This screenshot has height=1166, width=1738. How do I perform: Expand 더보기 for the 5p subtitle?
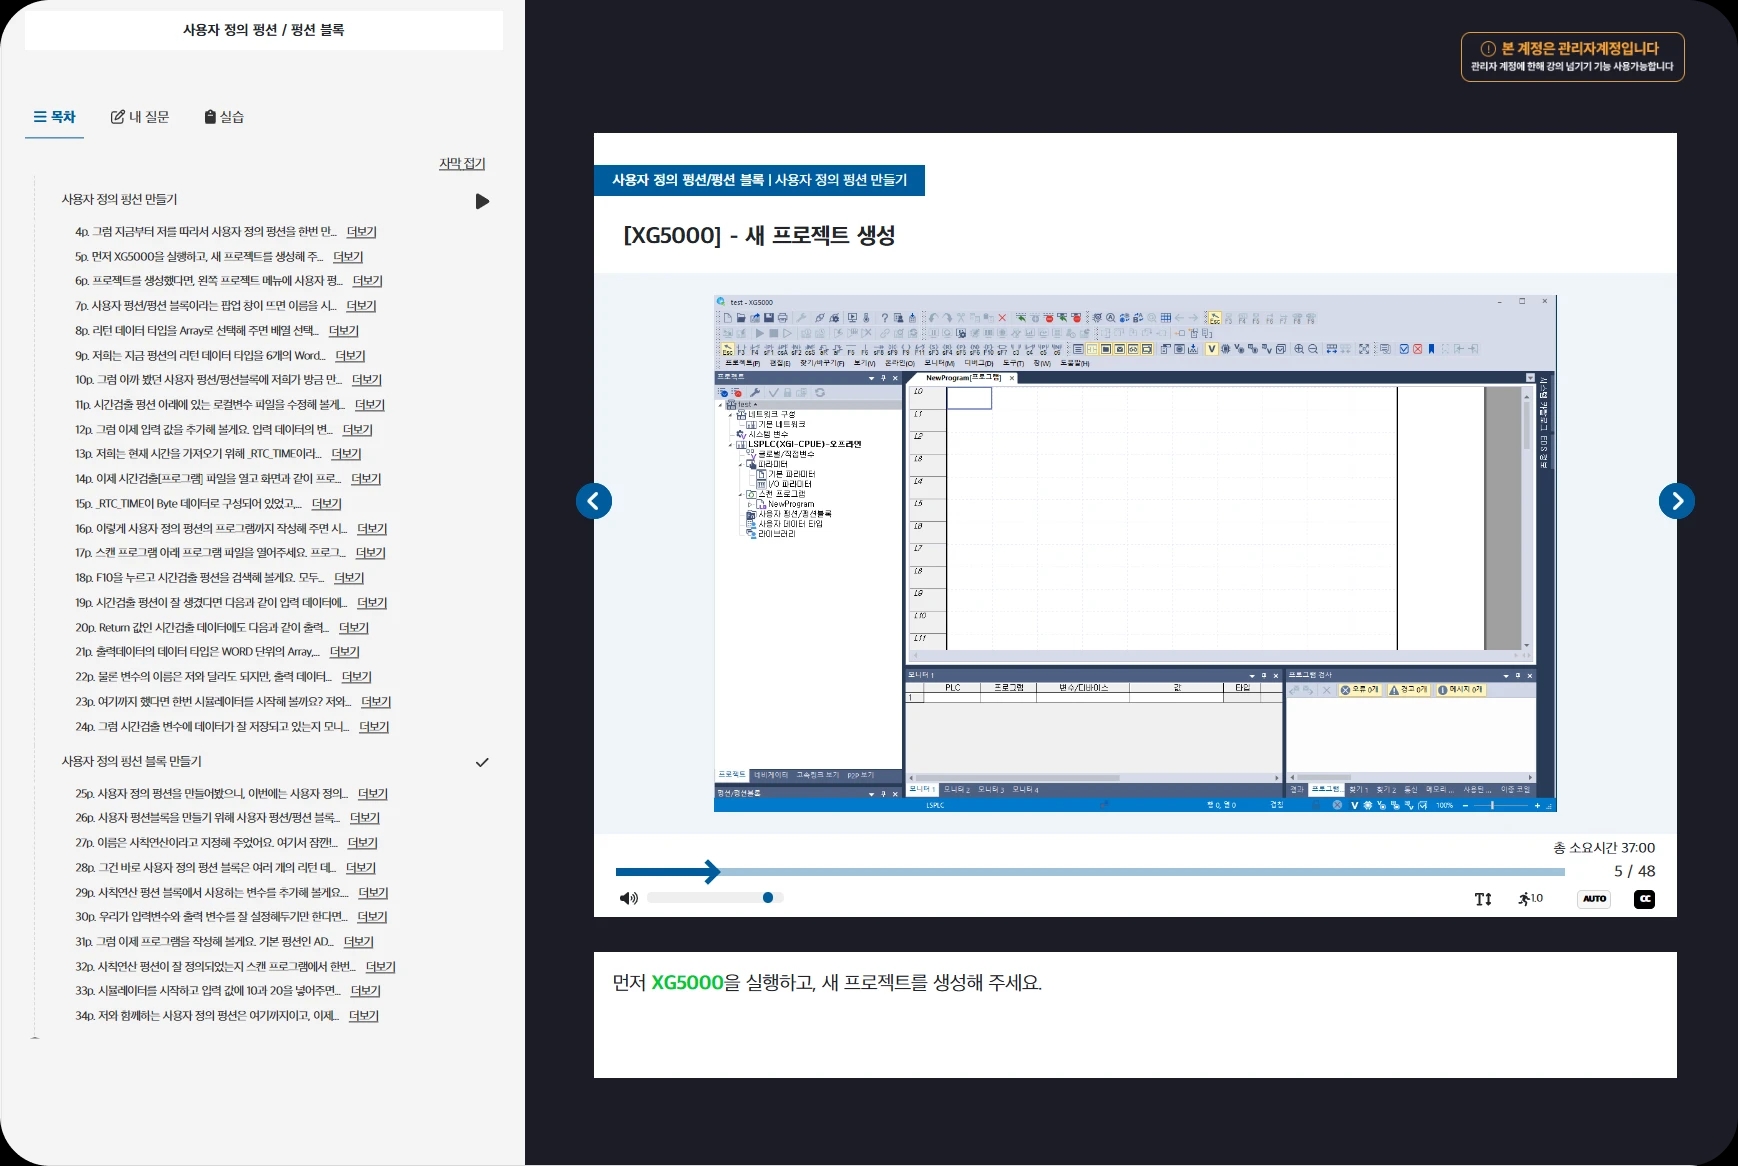pyautogui.click(x=348, y=257)
